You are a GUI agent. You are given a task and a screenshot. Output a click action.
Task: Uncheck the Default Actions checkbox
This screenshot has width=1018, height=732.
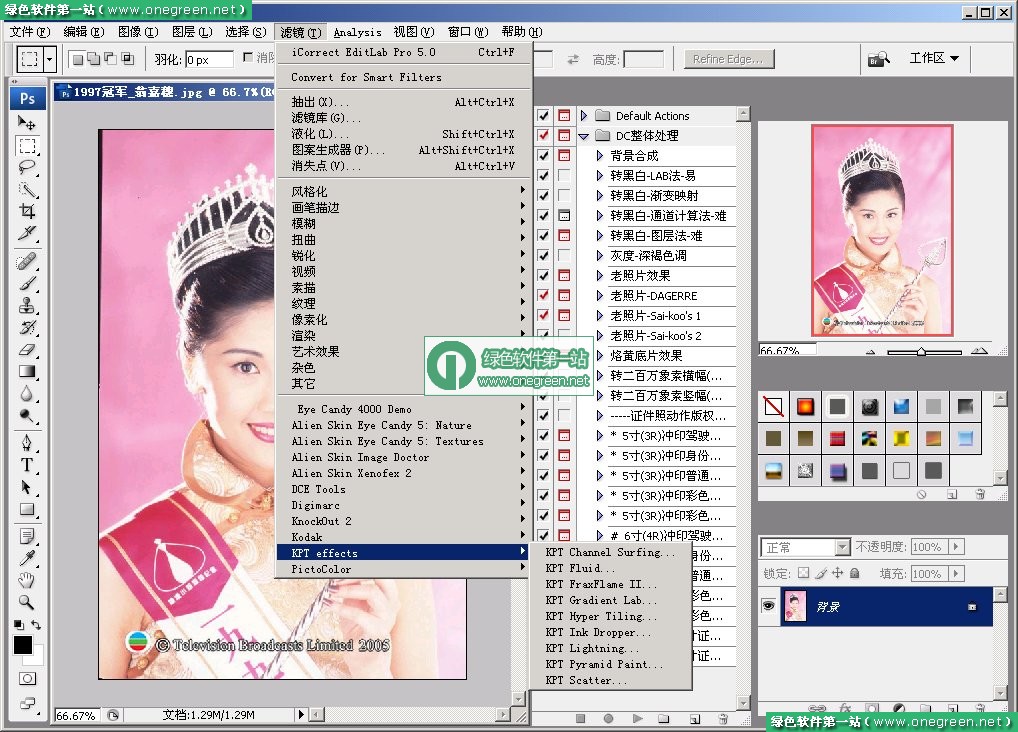[x=543, y=116]
